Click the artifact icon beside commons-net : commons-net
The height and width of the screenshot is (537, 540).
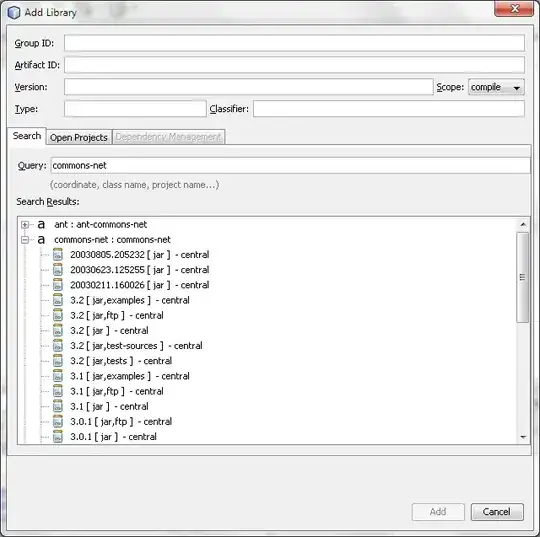[41, 240]
